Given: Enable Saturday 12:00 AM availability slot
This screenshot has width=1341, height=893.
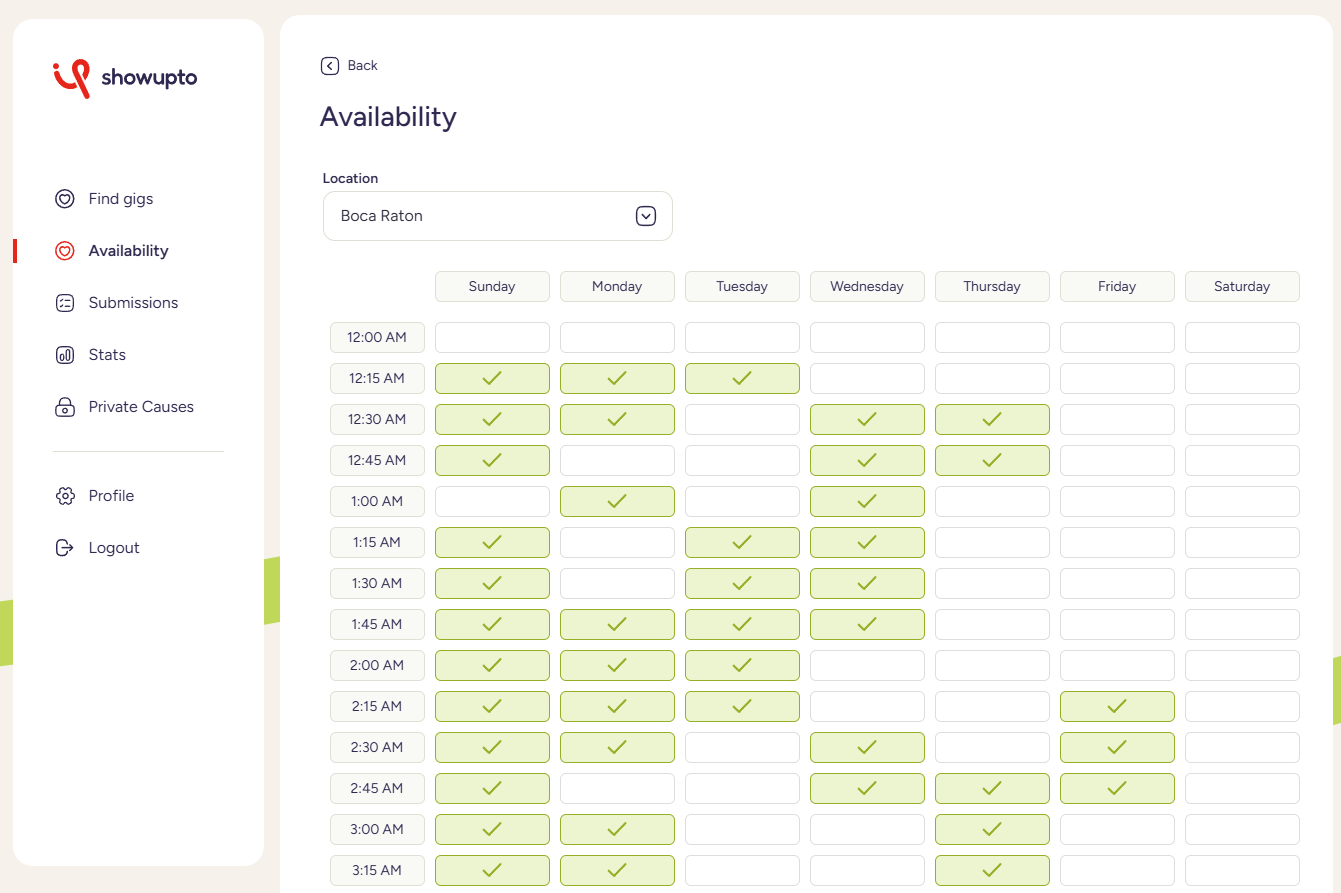Looking at the screenshot, I should point(1242,337).
